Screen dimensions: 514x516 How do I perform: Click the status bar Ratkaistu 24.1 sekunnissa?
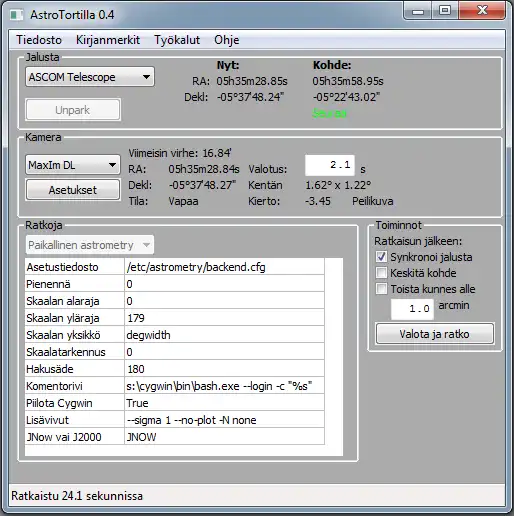(x=77, y=496)
